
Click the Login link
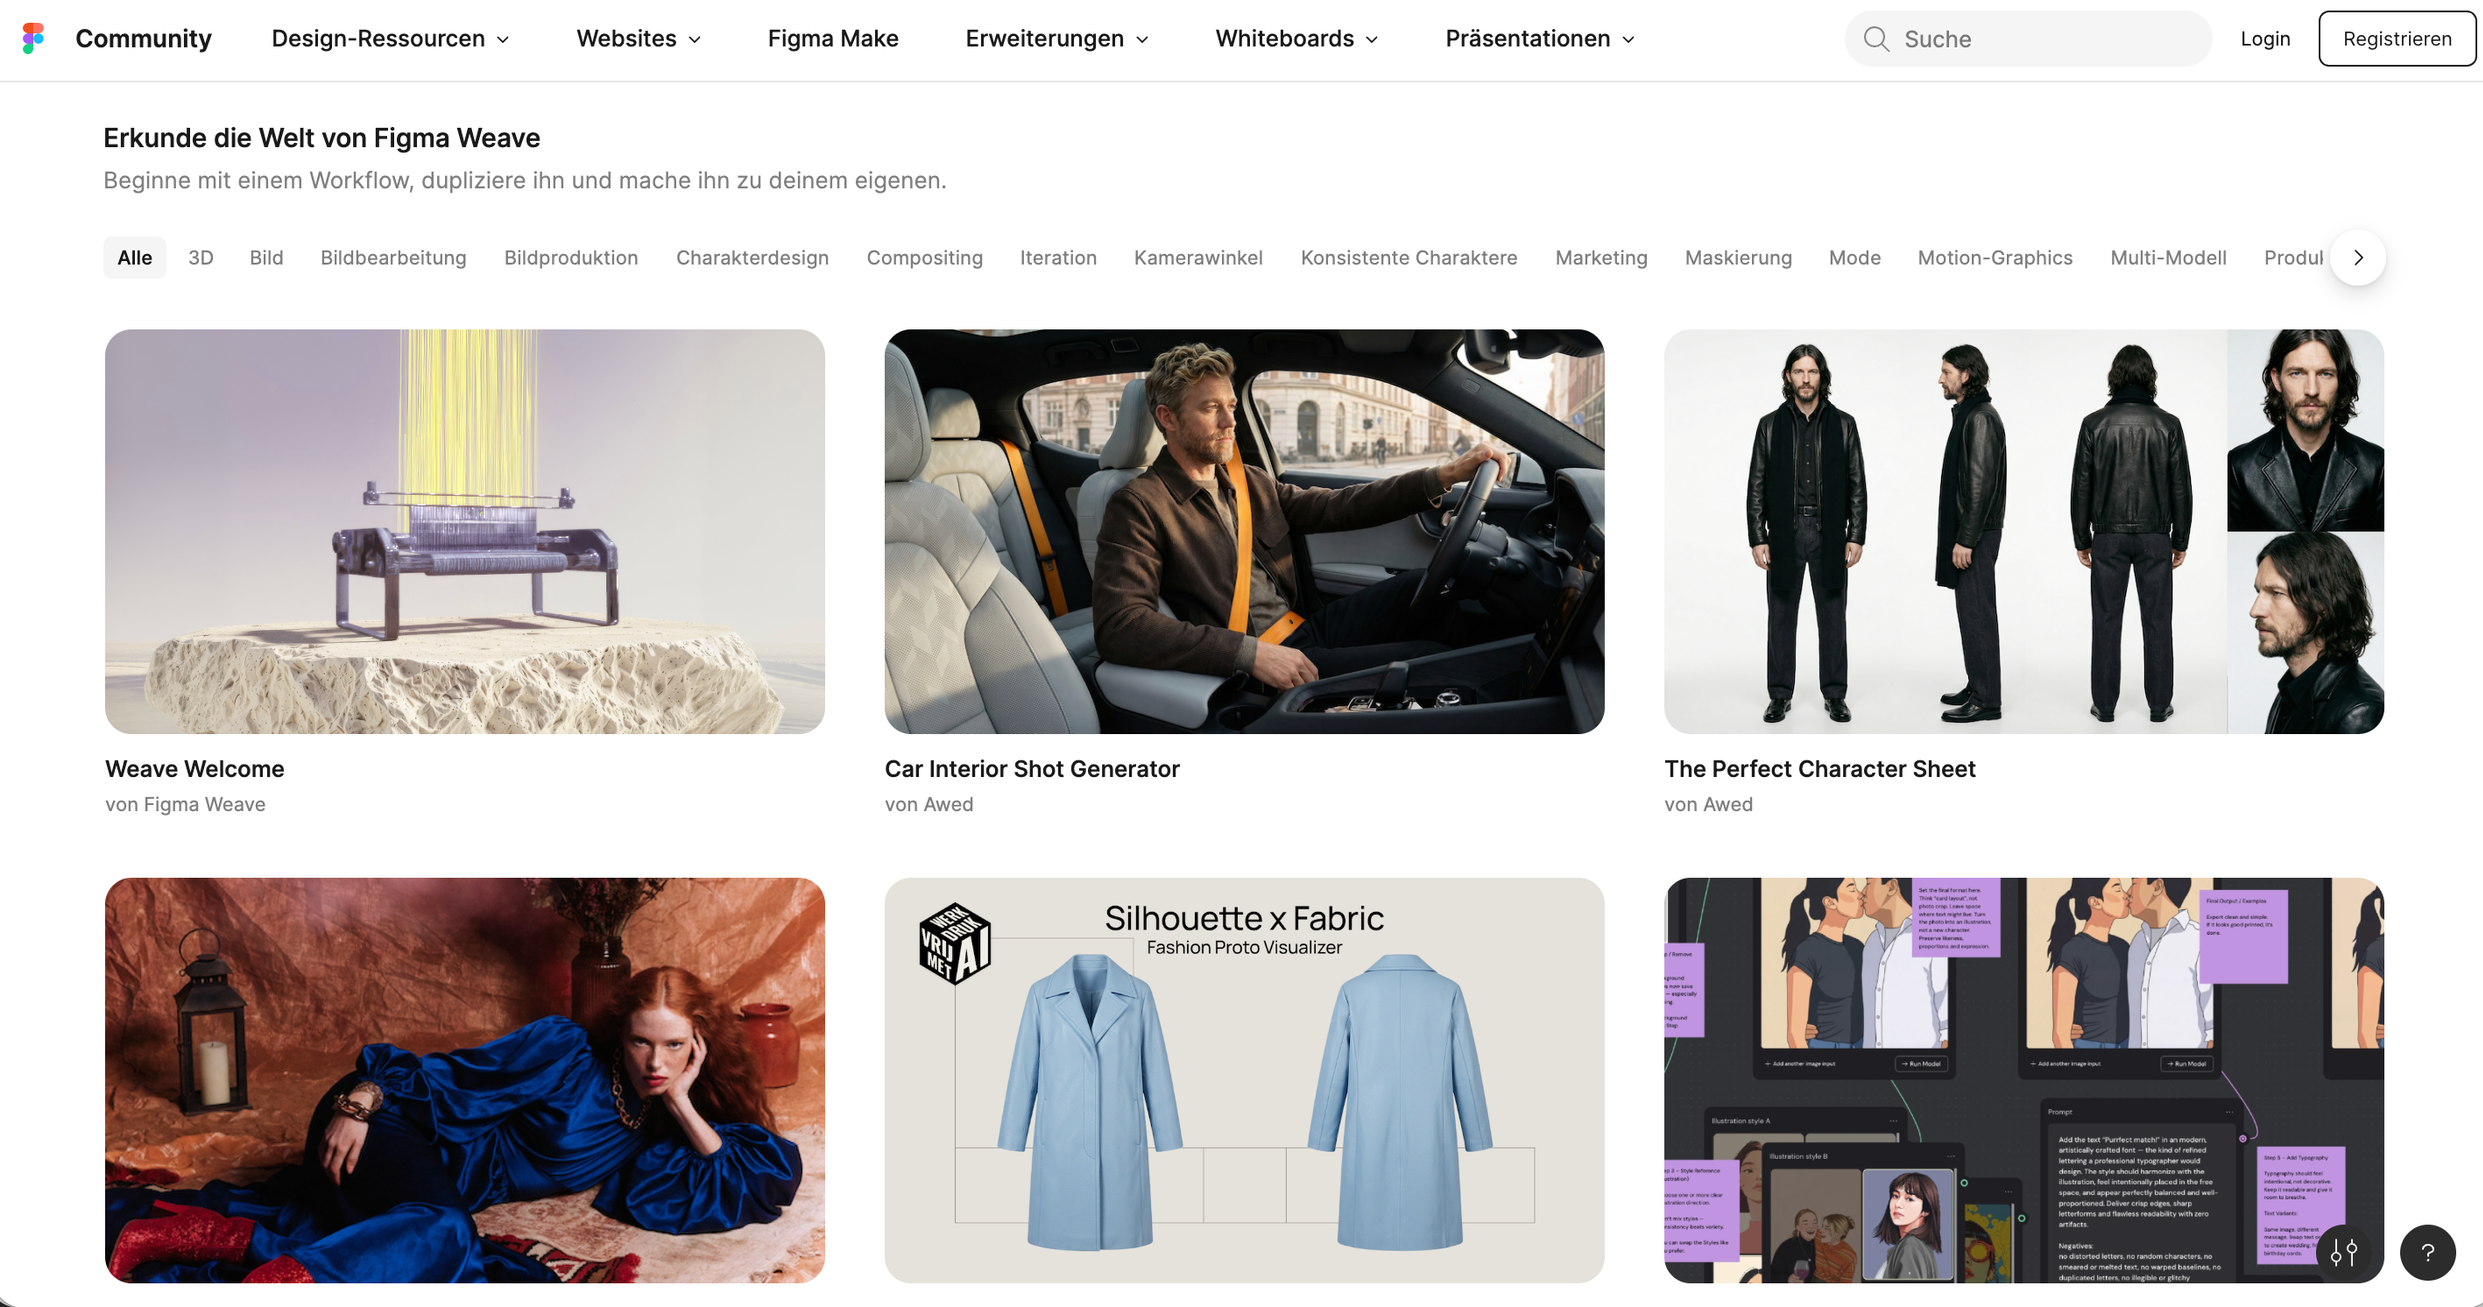[x=2264, y=38]
